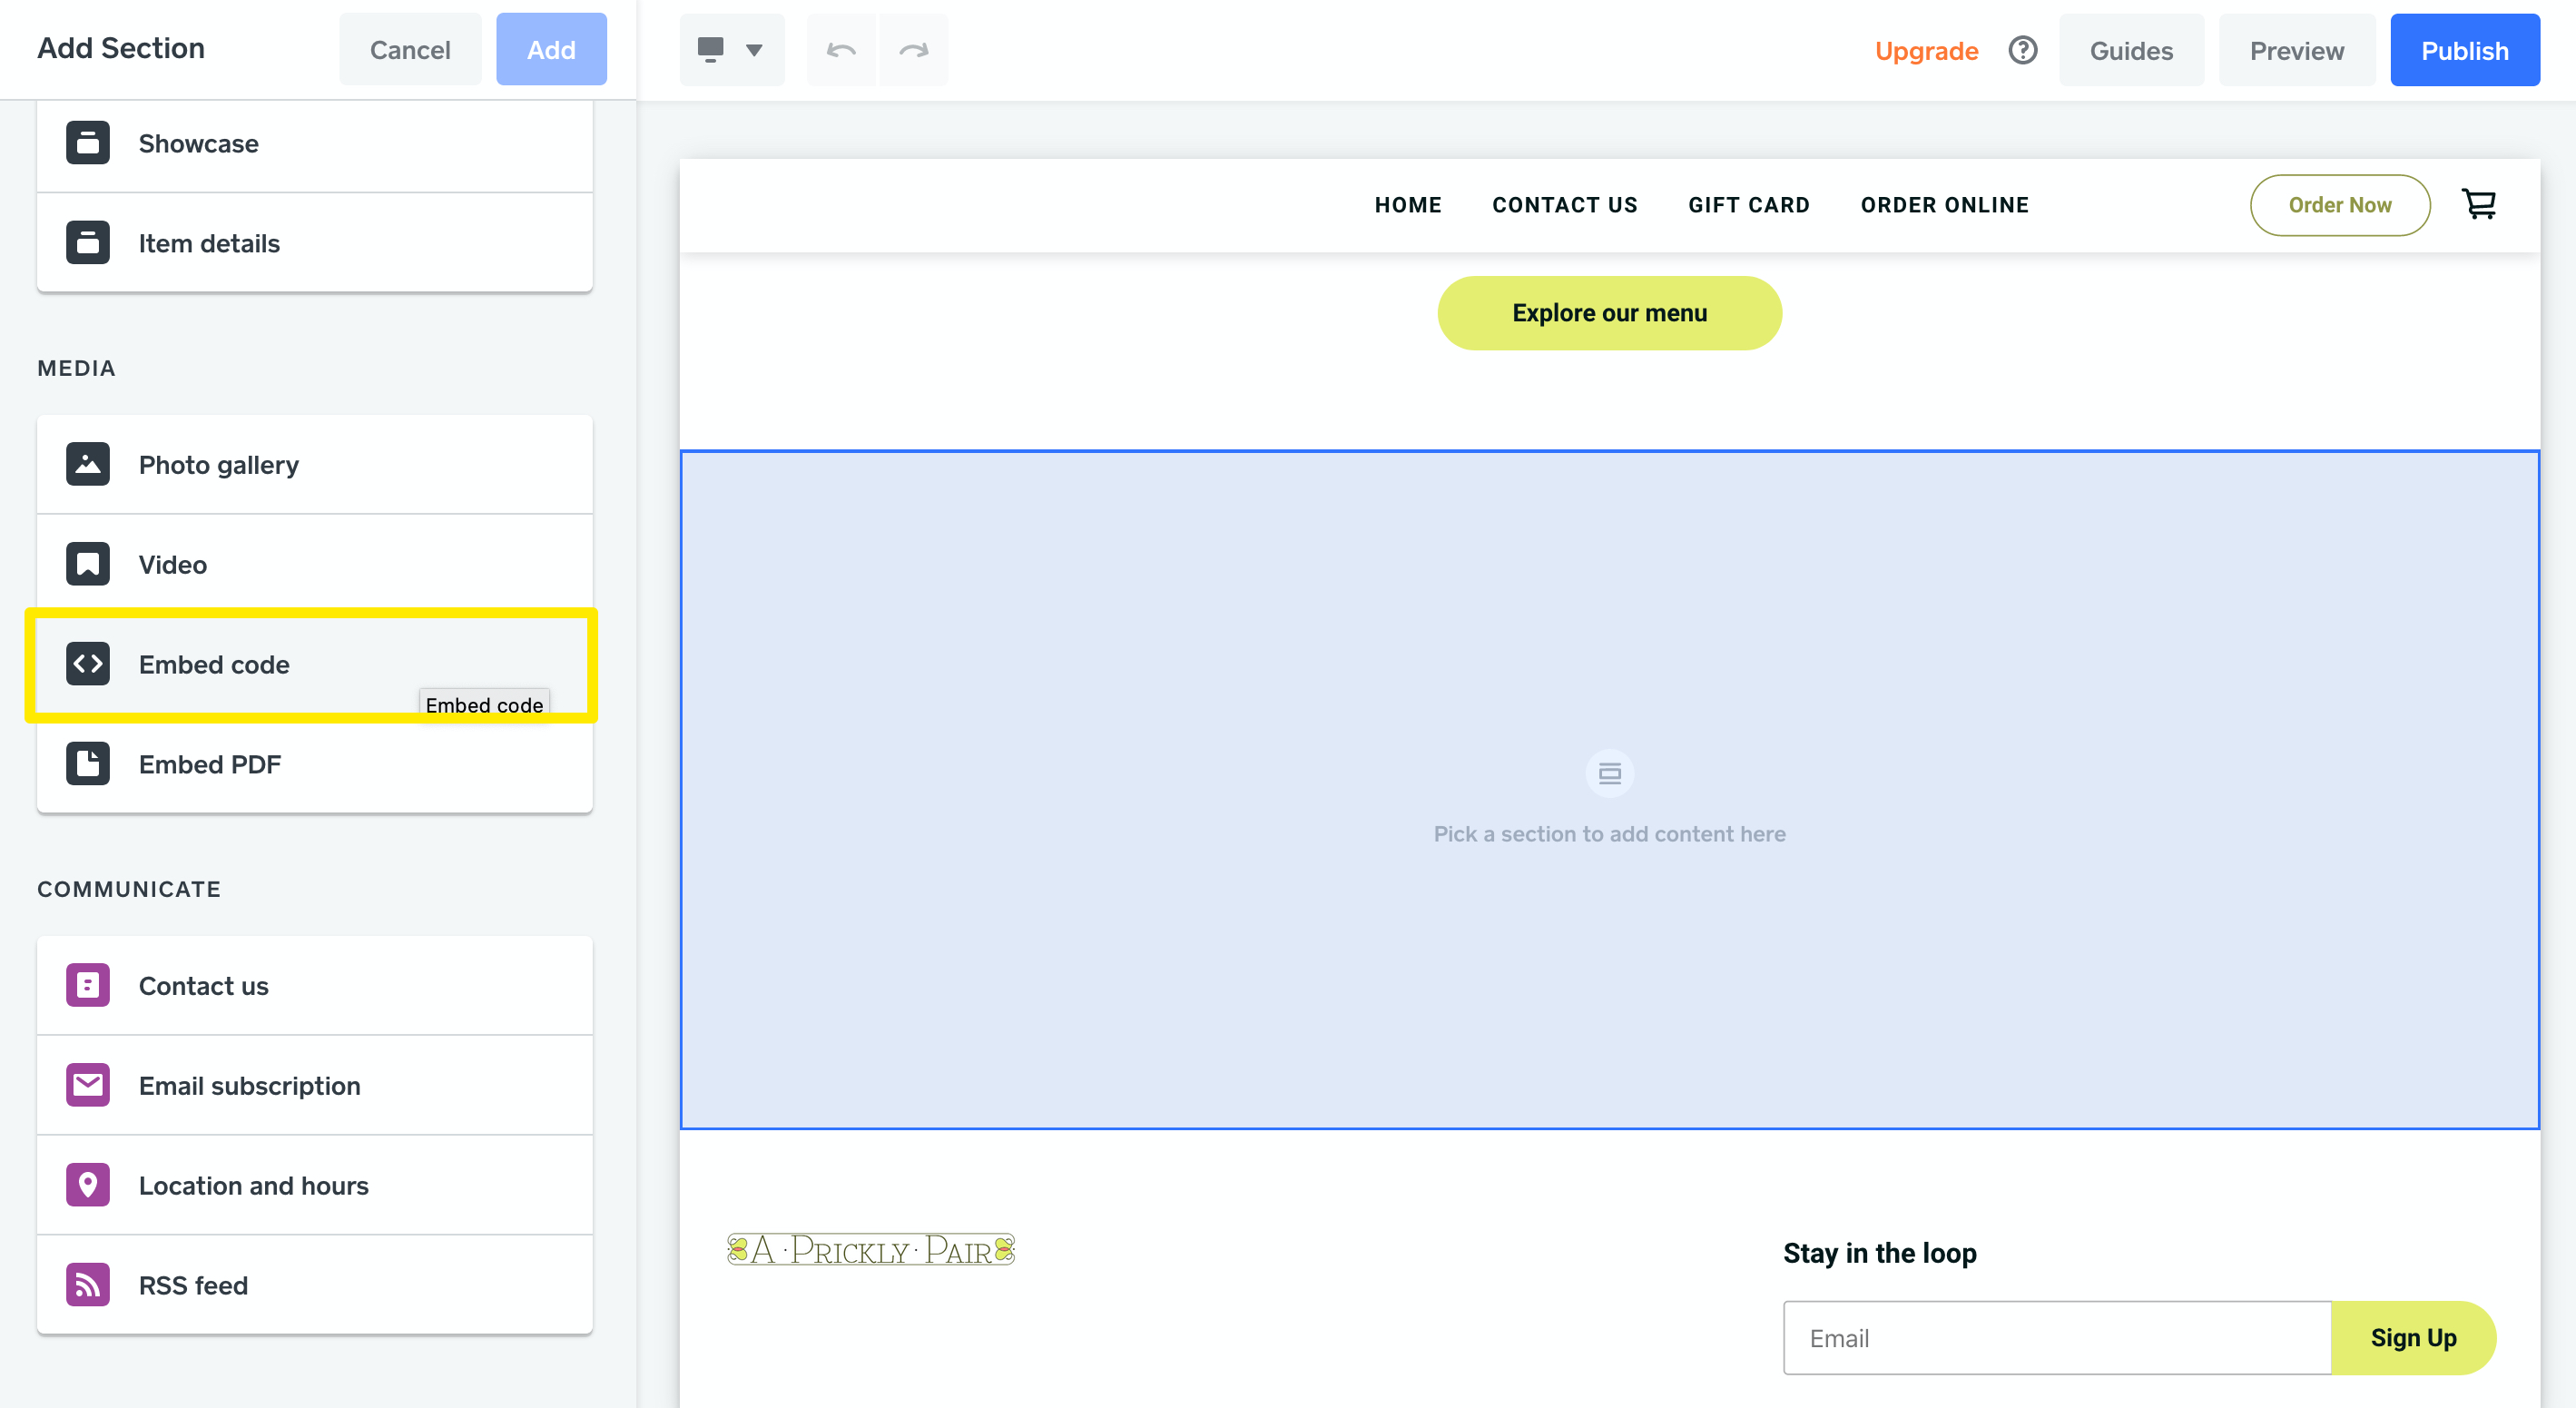The width and height of the screenshot is (2576, 1408).
Task: Go to the CONTACT US nav item
Action: pos(1564,205)
